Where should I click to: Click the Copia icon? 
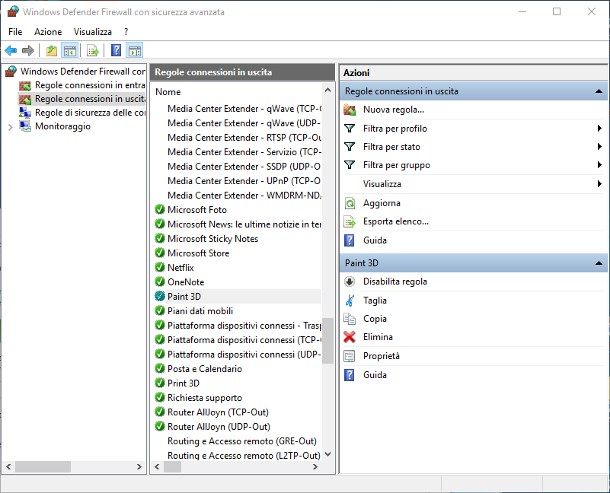click(x=350, y=319)
